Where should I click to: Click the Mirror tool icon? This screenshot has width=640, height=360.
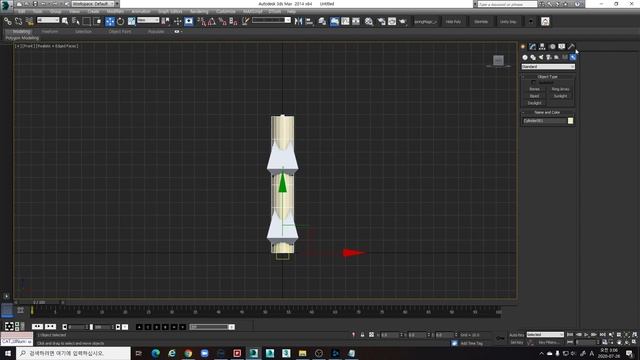point(298,21)
